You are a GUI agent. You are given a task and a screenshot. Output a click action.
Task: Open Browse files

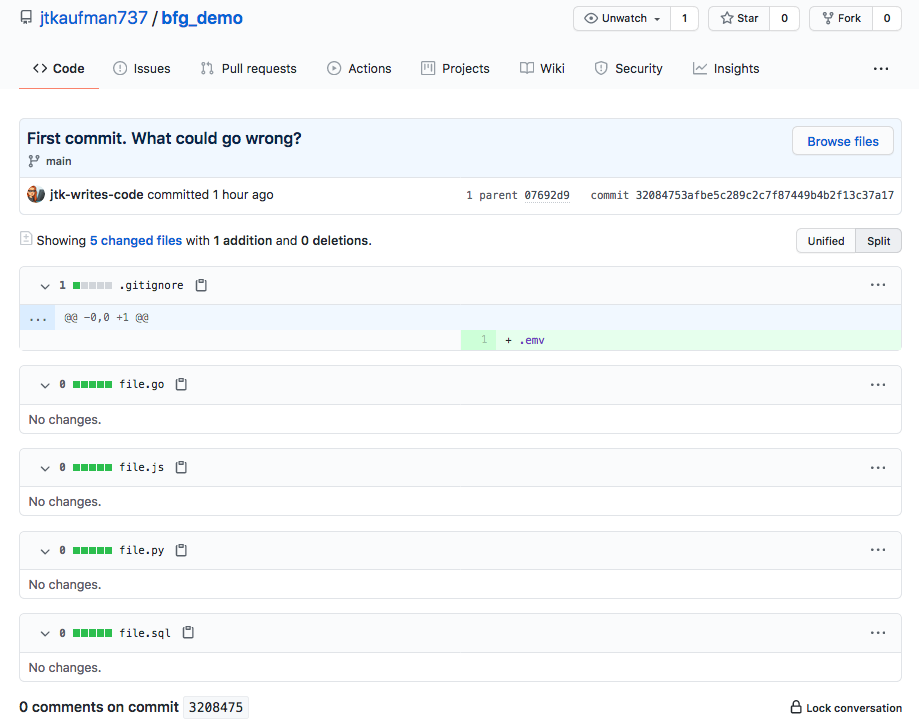(x=842, y=140)
